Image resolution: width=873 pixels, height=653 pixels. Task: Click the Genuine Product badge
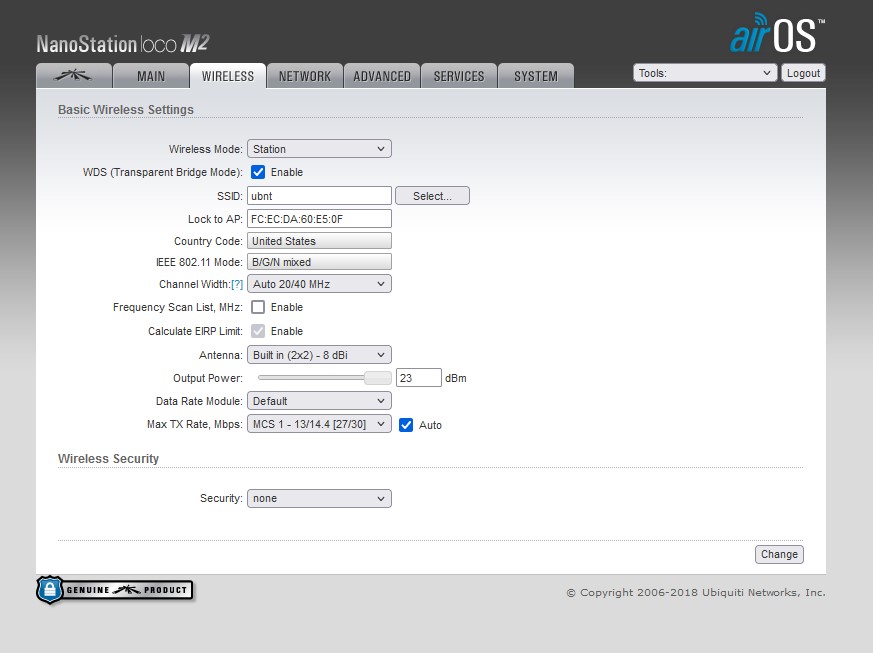click(x=115, y=590)
